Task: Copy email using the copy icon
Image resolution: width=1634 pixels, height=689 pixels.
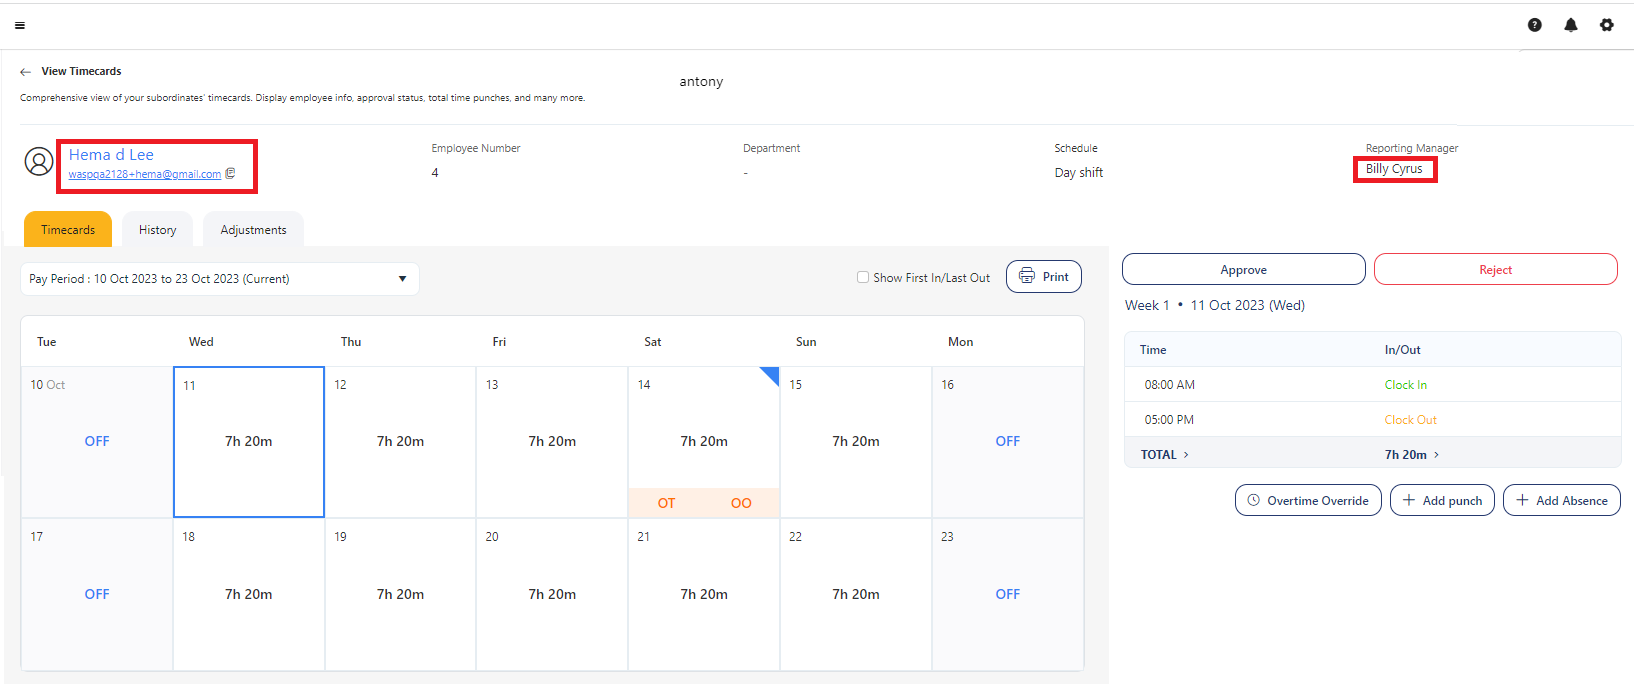Action: click(x=230, y=174)
